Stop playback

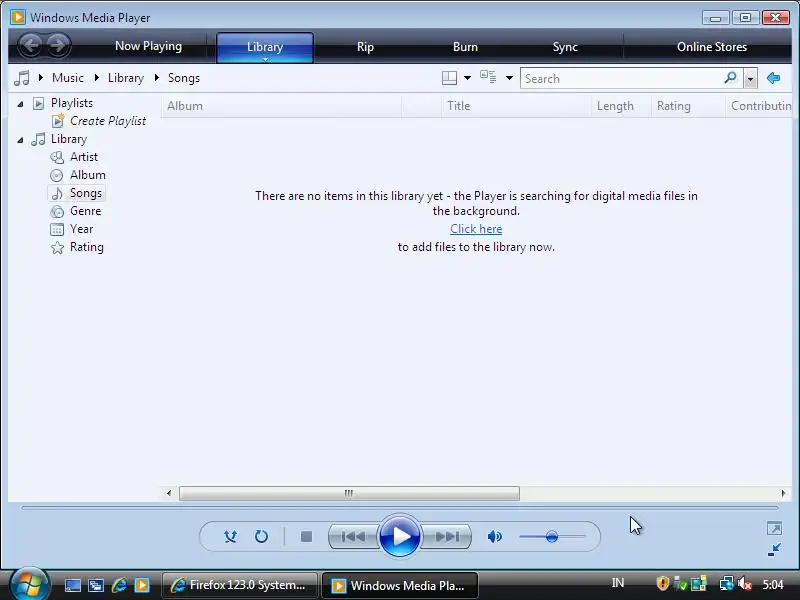tap(306, 536)
